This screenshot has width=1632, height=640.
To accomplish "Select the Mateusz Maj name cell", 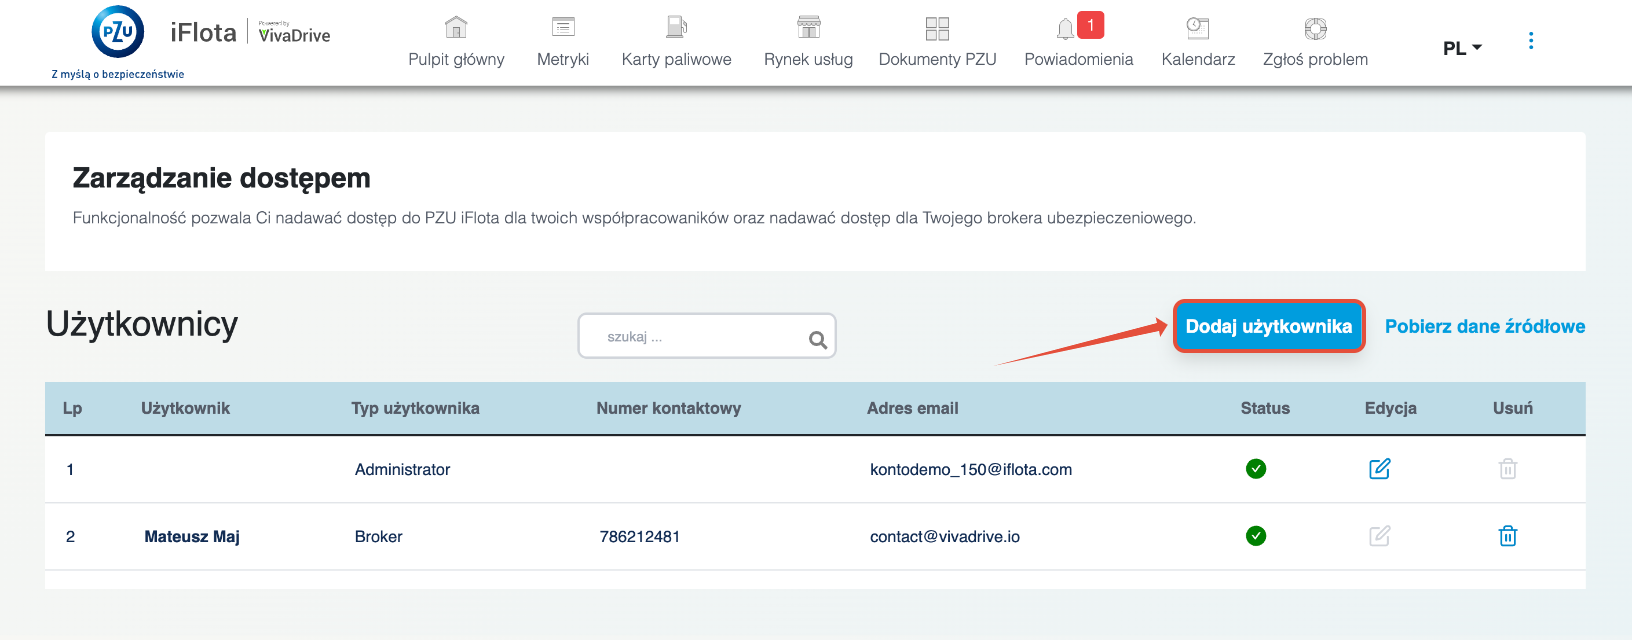I will point(192,537).
